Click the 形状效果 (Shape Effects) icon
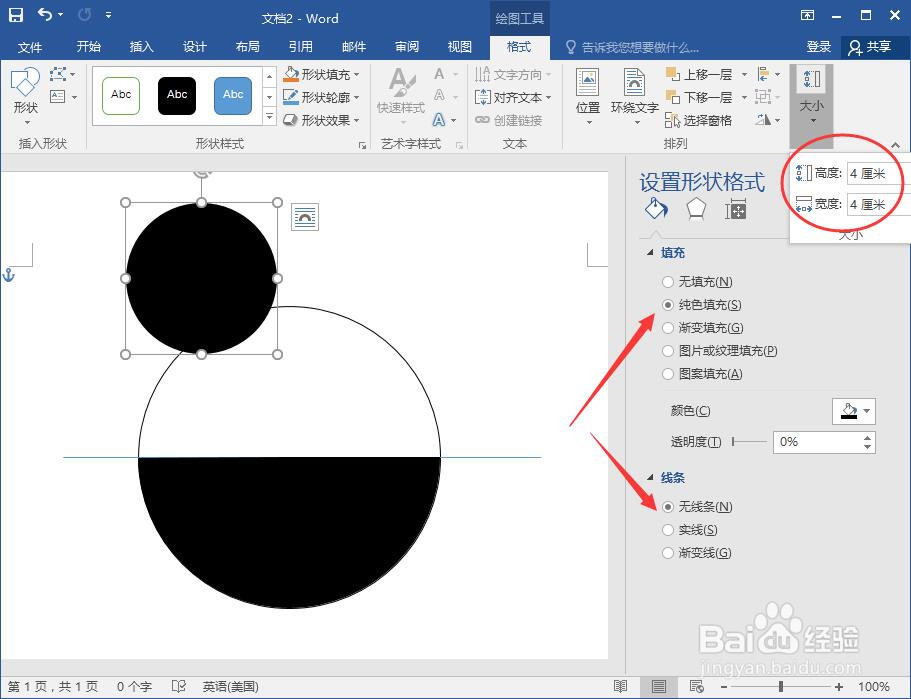This screenshot has width=911, height=699. pos(321,120)
